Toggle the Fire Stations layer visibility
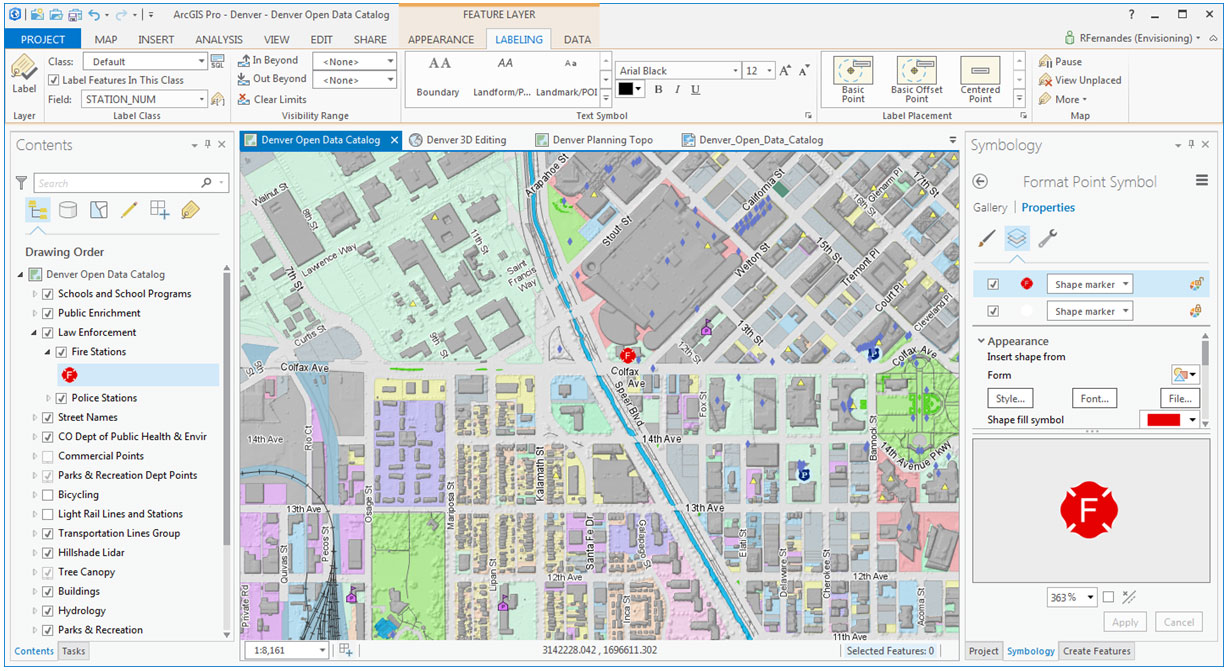Viewport: 1229px width, 671px height. click(62, 352)
